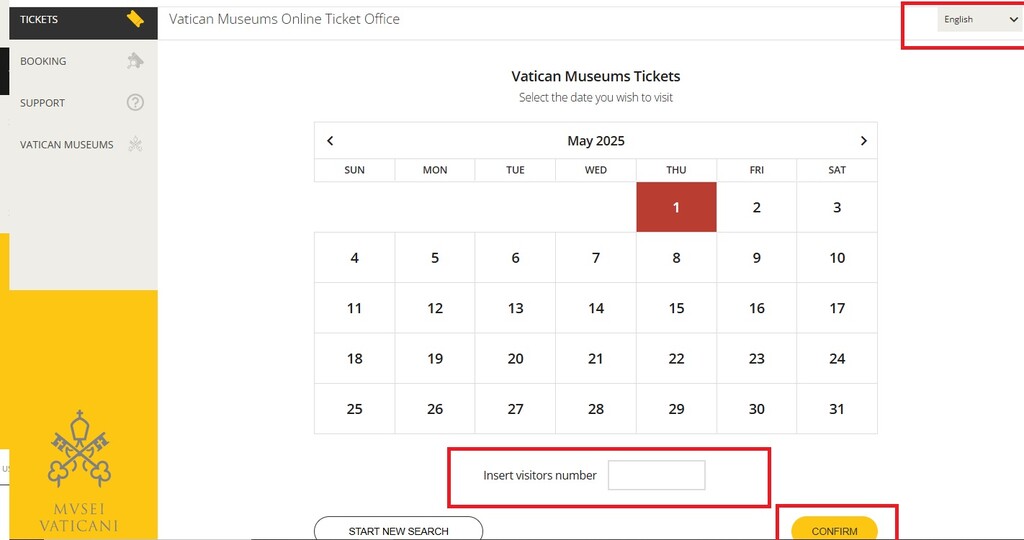Click the visitors number input field
The height and width of the screenshot is (540, 1024).
(x=656, y=475)
